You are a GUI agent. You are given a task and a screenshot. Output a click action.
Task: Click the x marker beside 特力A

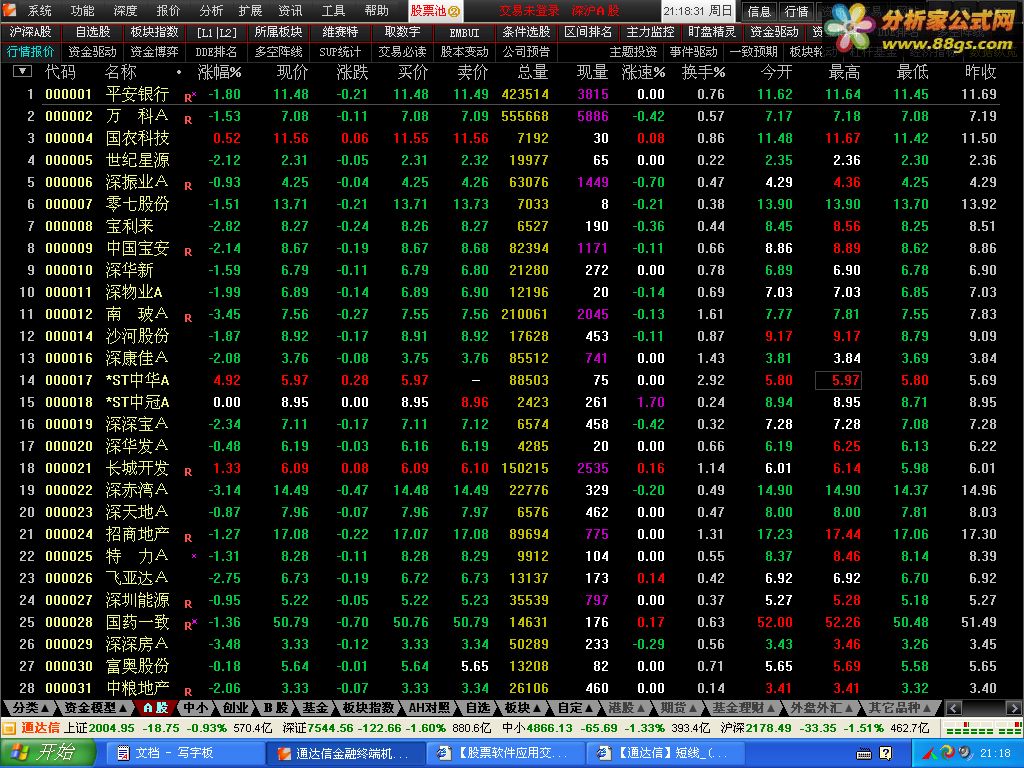point(194,556)
